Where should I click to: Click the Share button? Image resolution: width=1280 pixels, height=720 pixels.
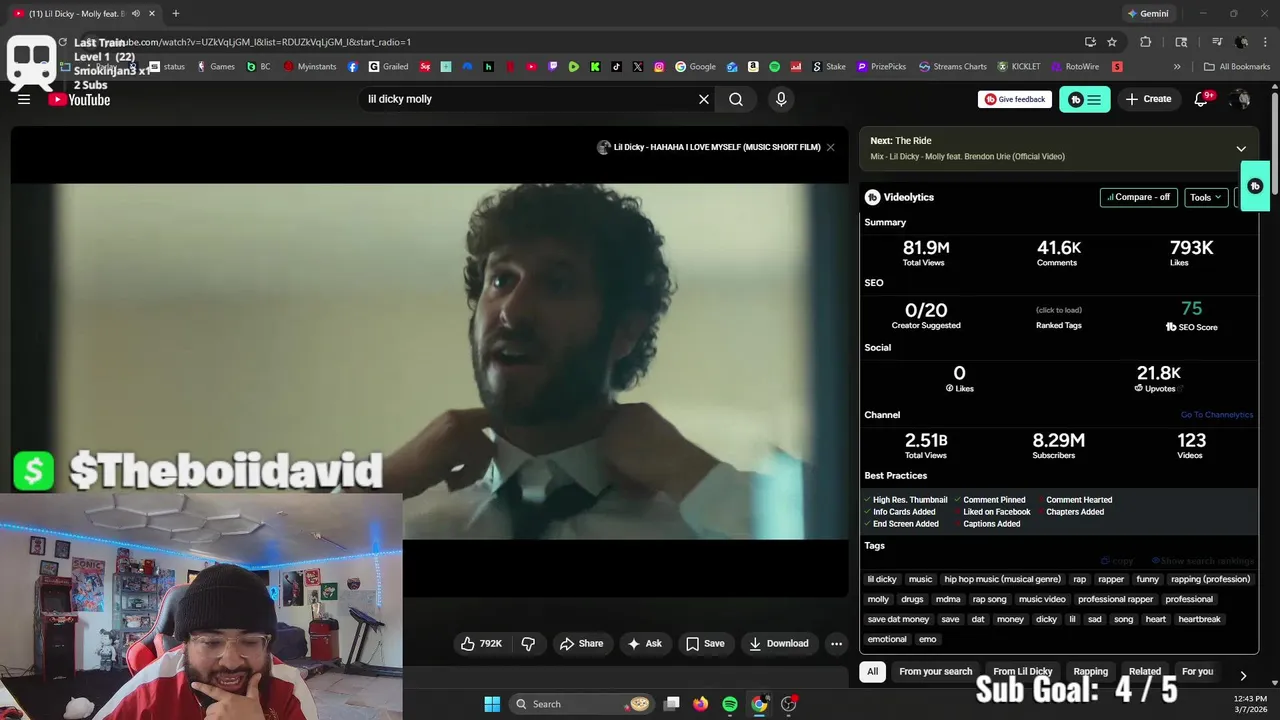[x=581, y=643]
